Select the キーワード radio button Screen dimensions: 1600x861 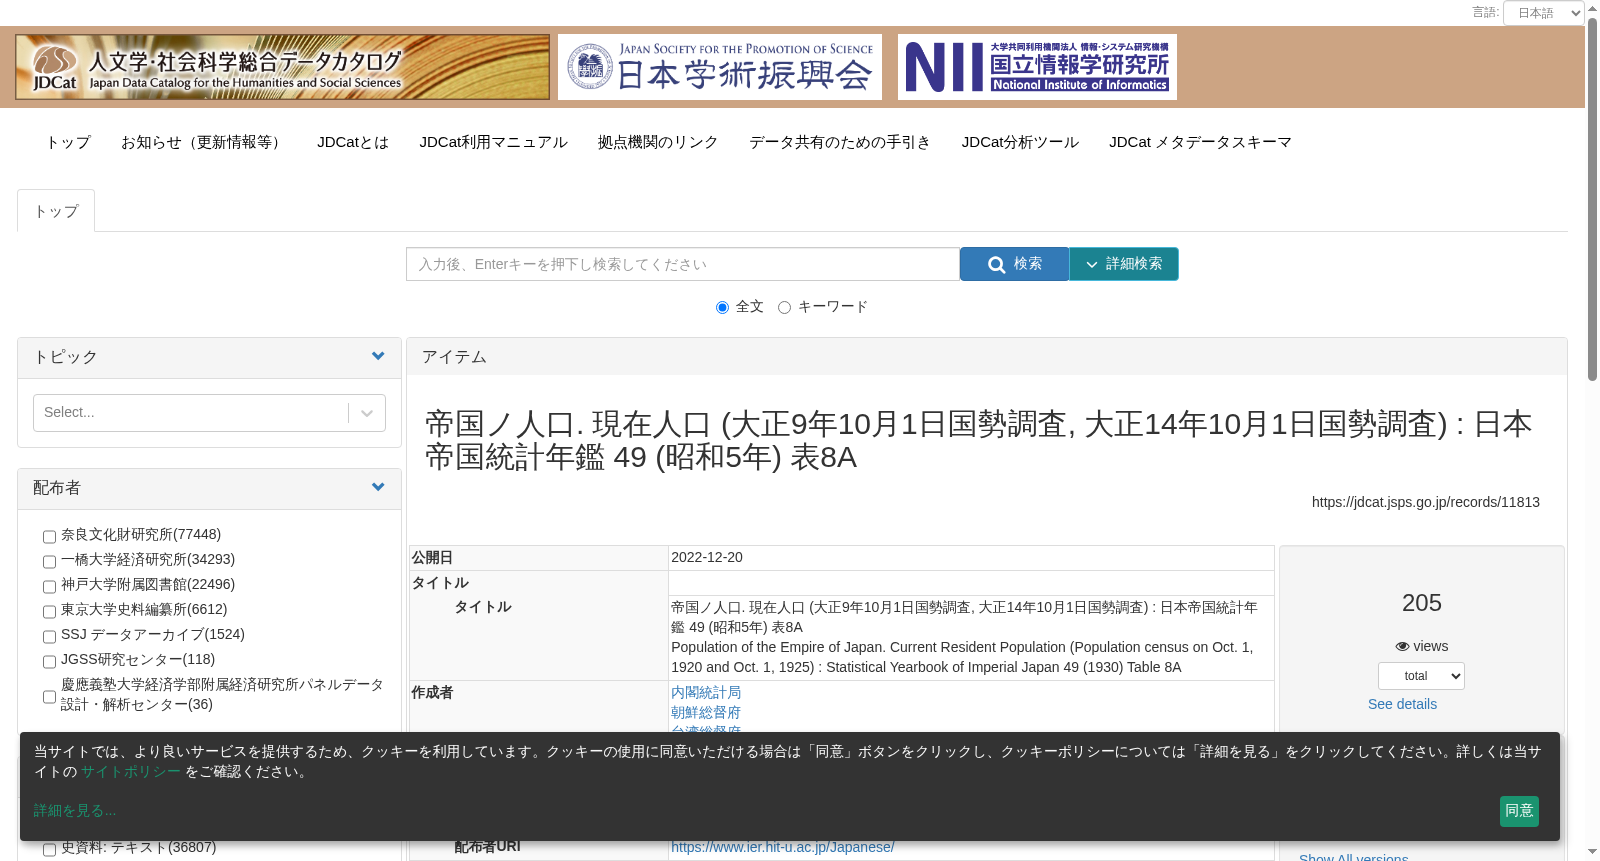pyautogui.click(x=784, y=308)
